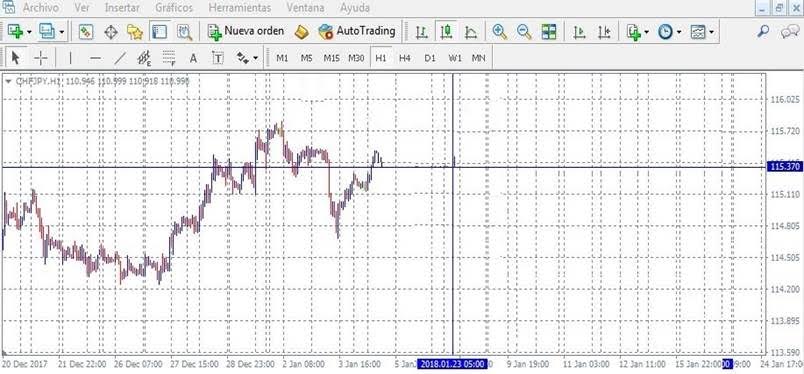This screenshot has height=374, width=804.
Task: Select the Crosshair cursor tool
Action: coord(41,58)
